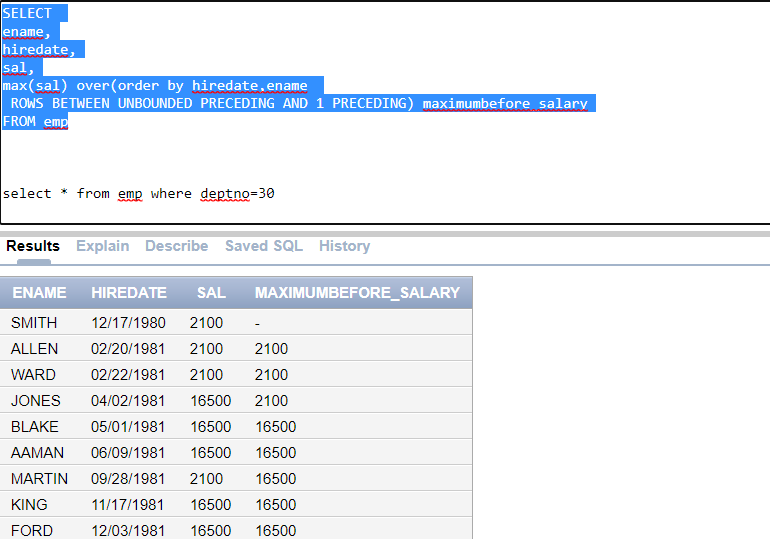Click the HIREDATE column header

tap(129, 293)
